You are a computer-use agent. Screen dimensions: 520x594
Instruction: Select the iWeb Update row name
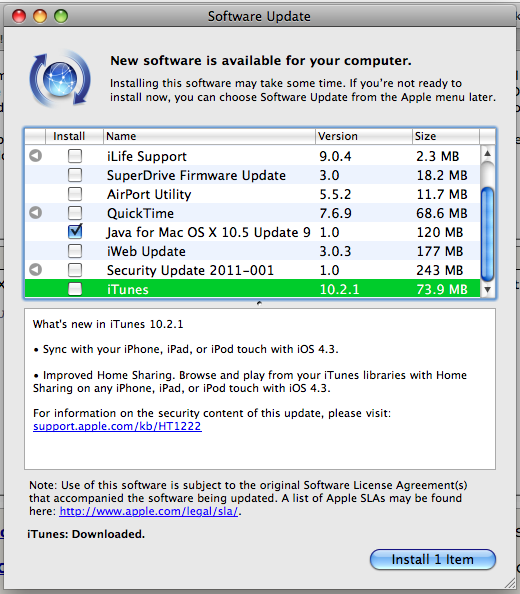[146, 251]
